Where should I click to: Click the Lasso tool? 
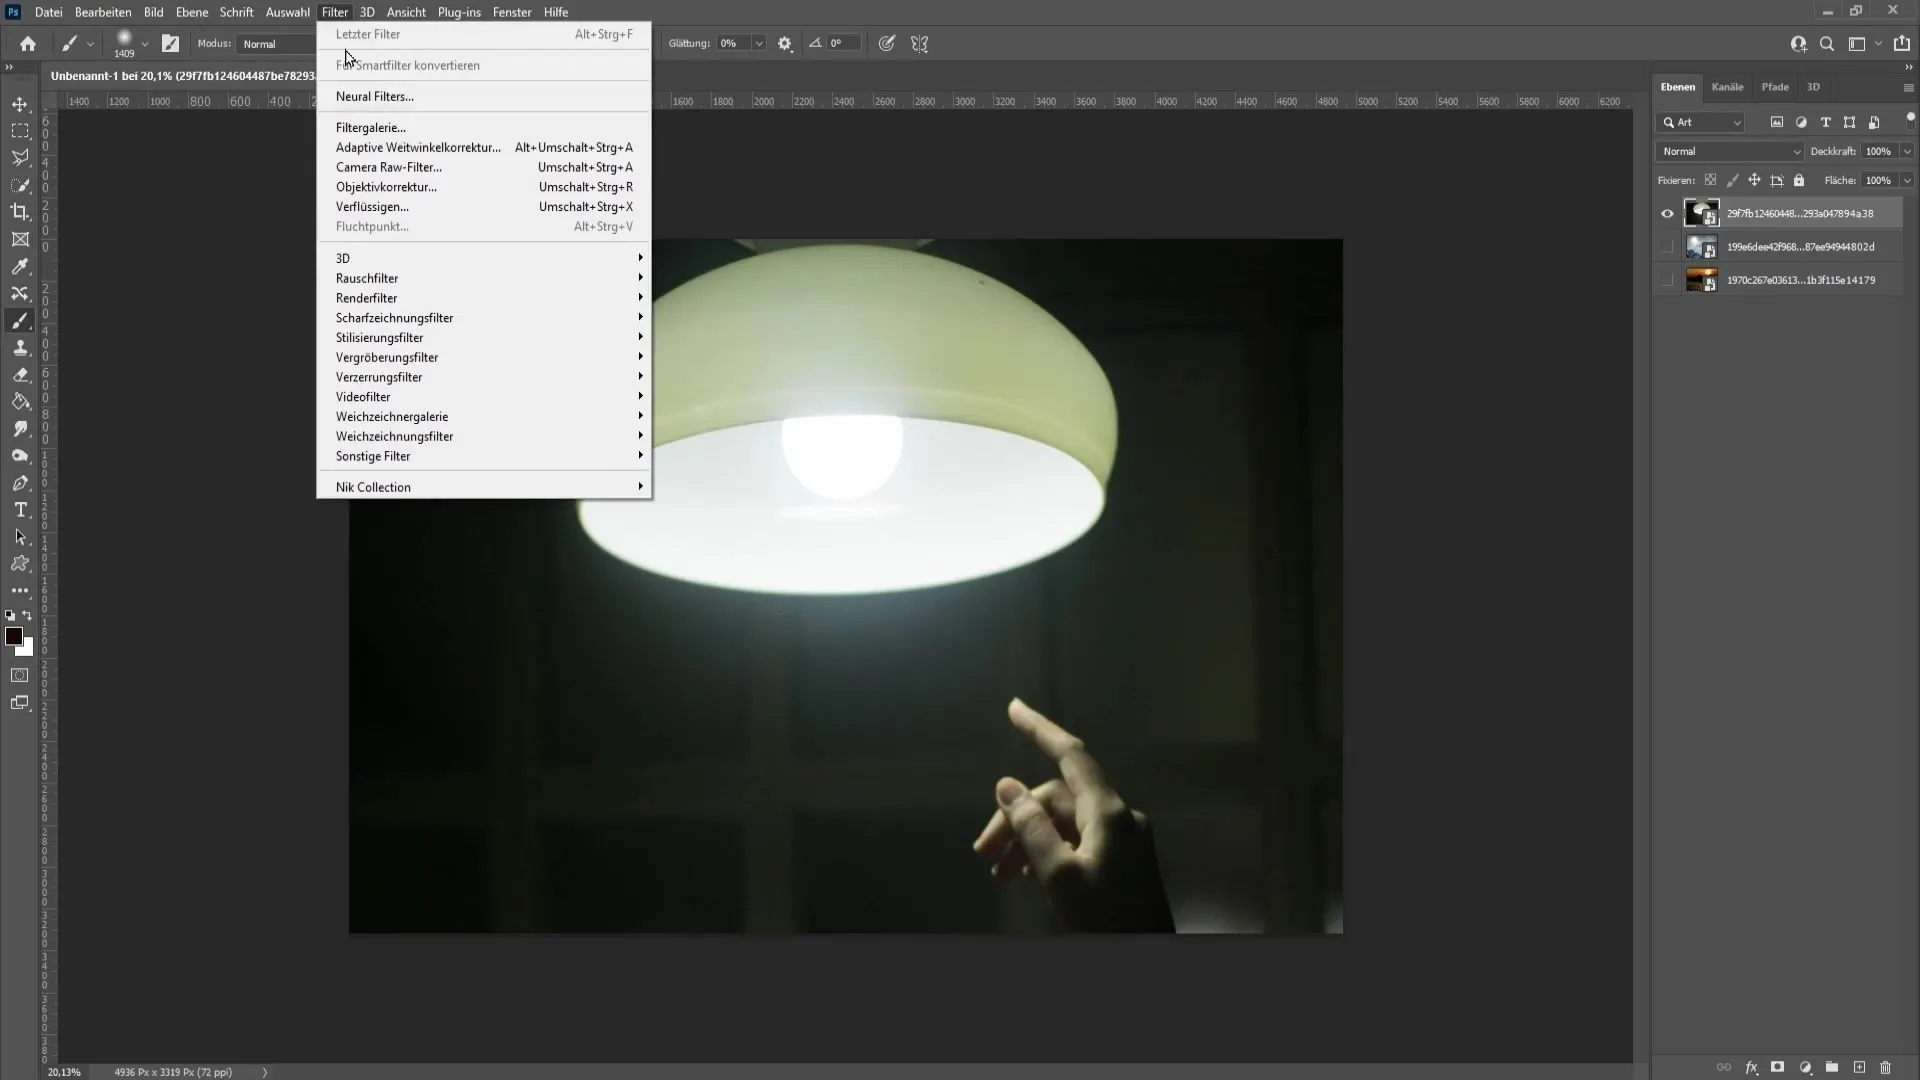click(20, 157)
